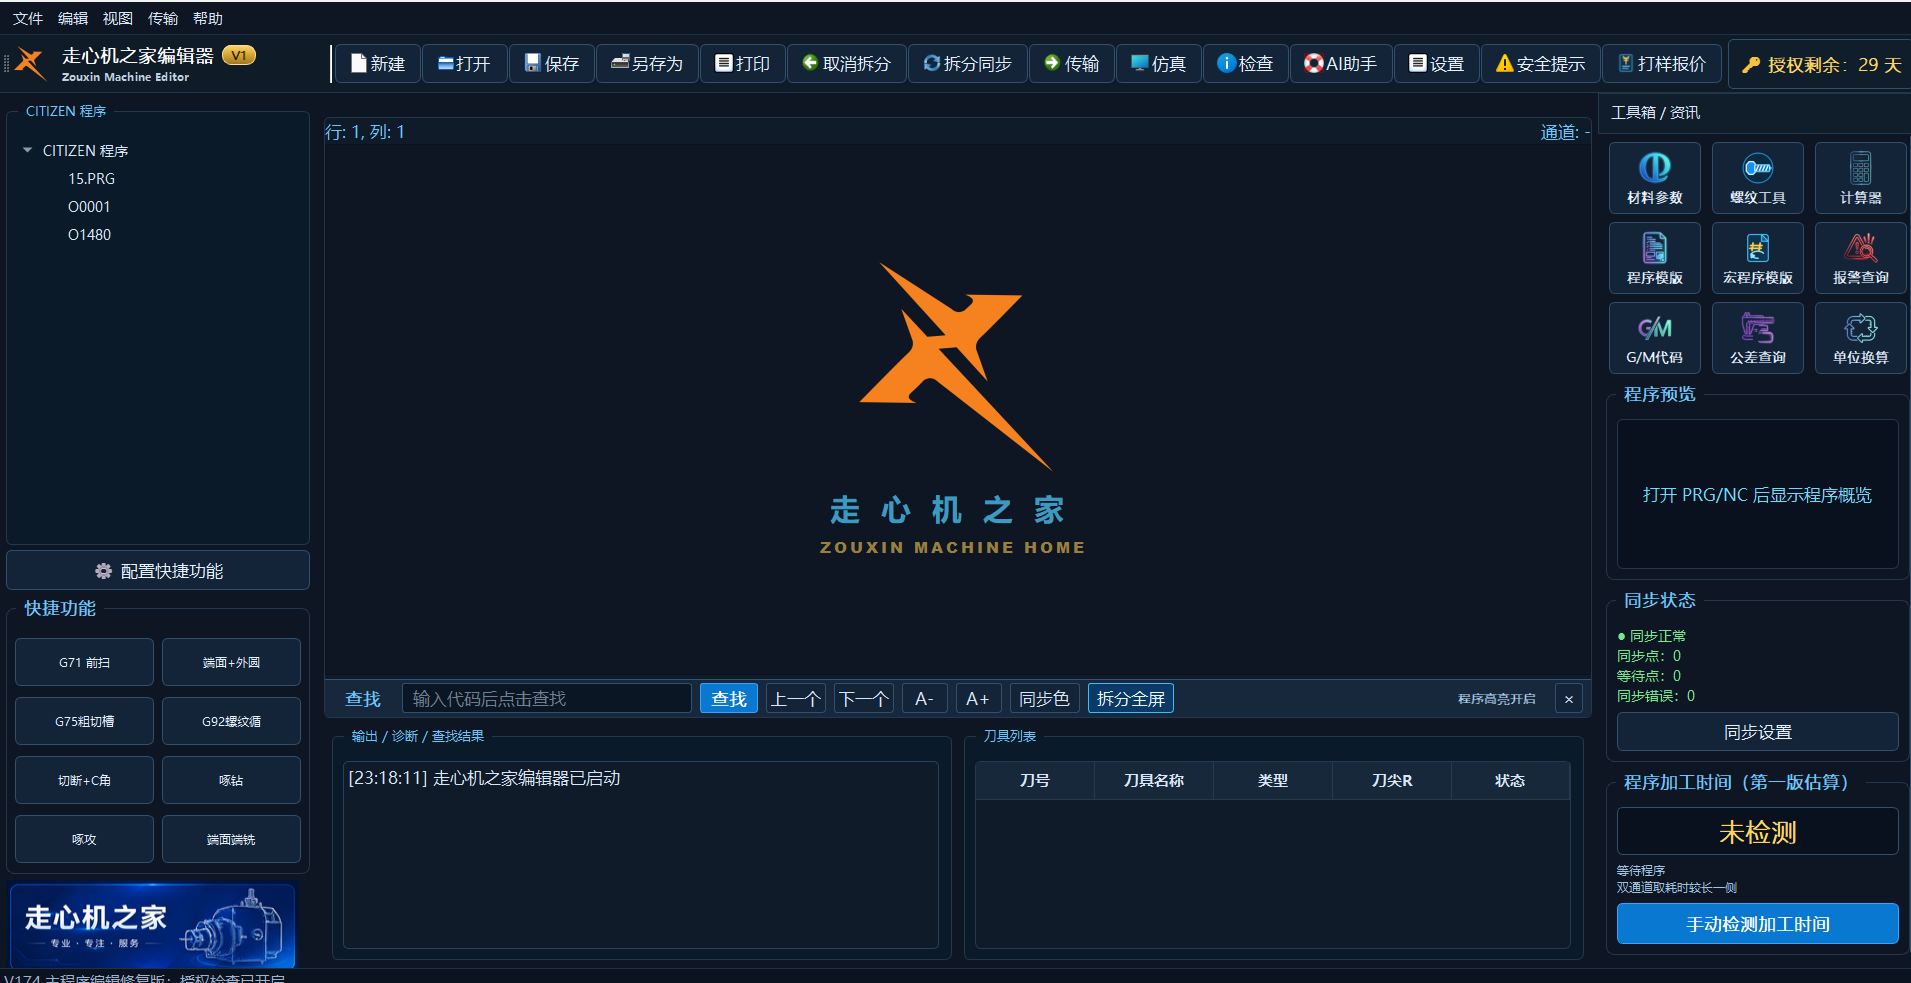Run 检查 program check
Screen dimensions: 1911x983
tap(1246, 64)
